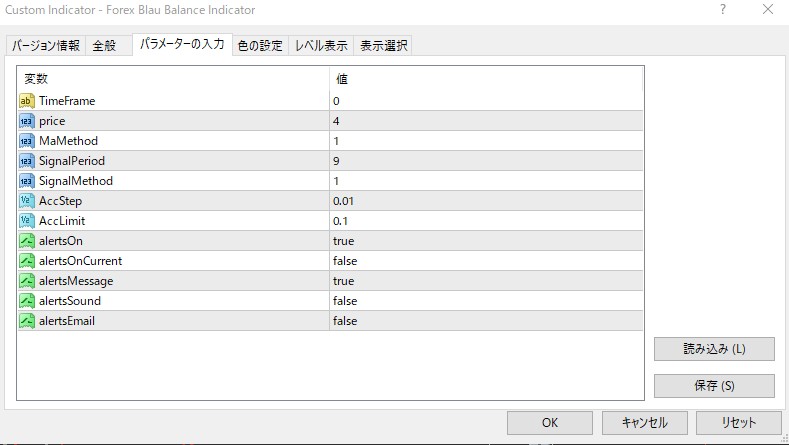Select the AccStep value 0.01 cell
Image resolution: width=789 pixels, height=445 pixels.
click(486, 201)
